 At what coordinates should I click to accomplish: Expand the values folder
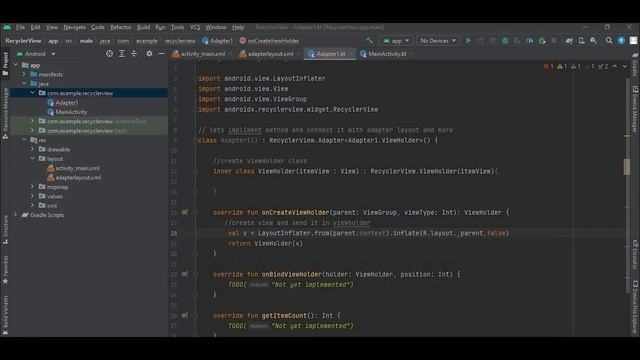[32, 196]
